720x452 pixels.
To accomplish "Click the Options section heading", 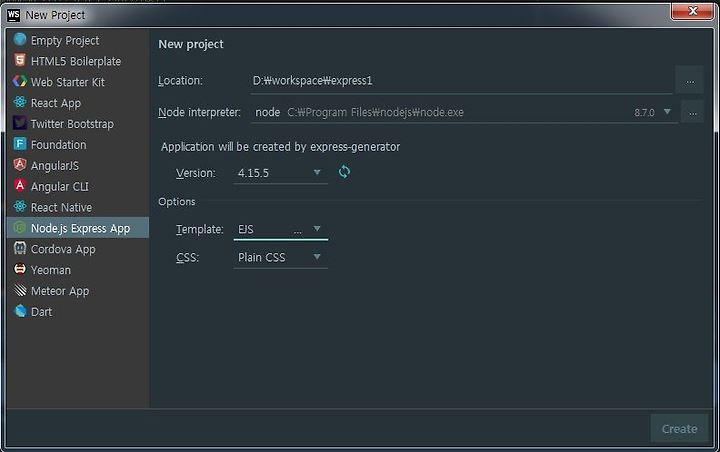I will click(x=177, y=201).
